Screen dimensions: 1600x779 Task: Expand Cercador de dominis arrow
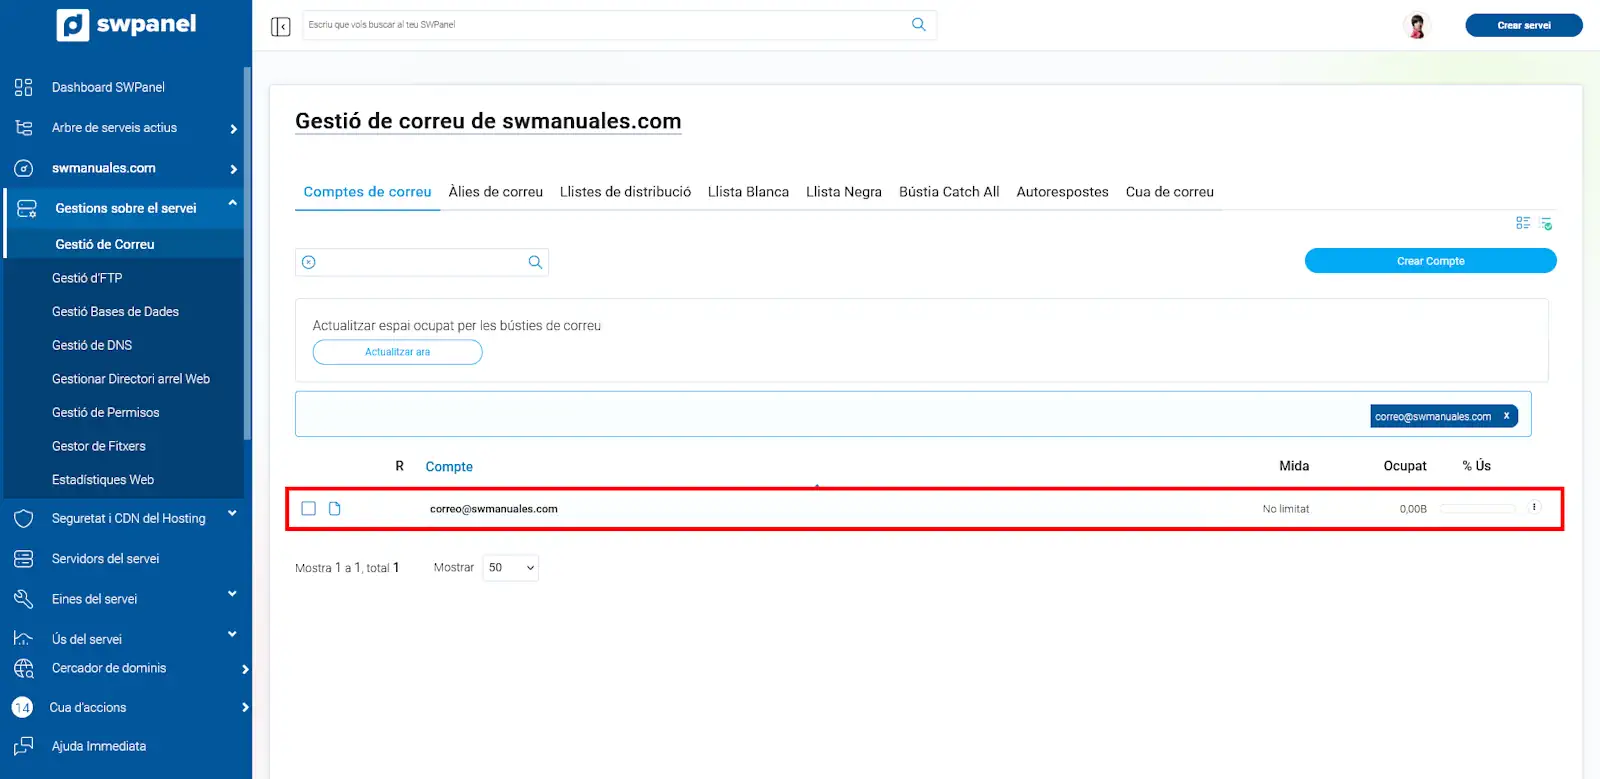pyautogui.click(x=245, y=669)
